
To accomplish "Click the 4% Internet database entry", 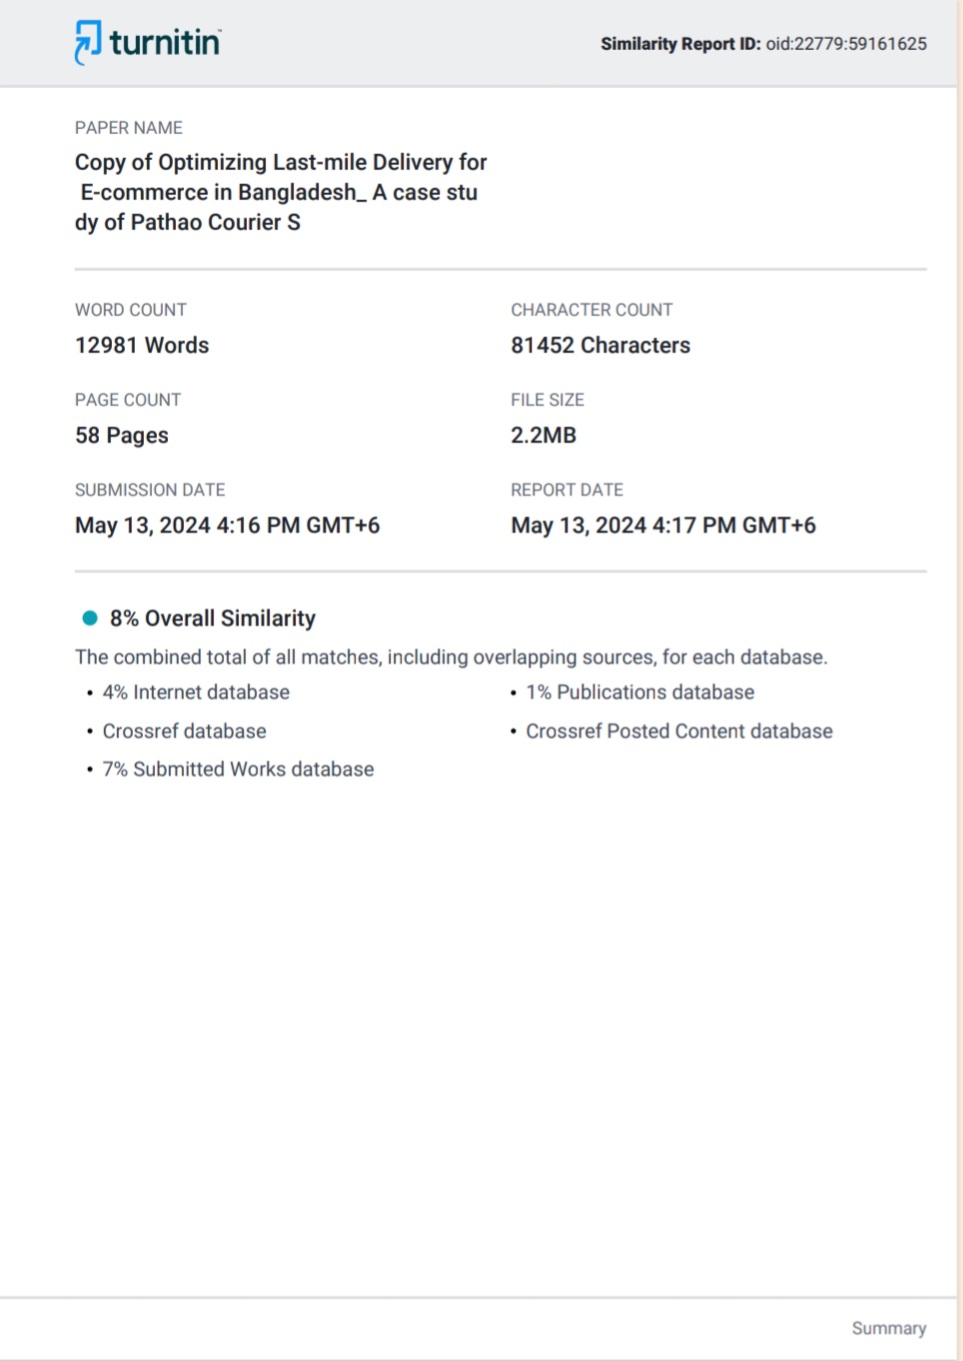I will [x=196, y=692].
